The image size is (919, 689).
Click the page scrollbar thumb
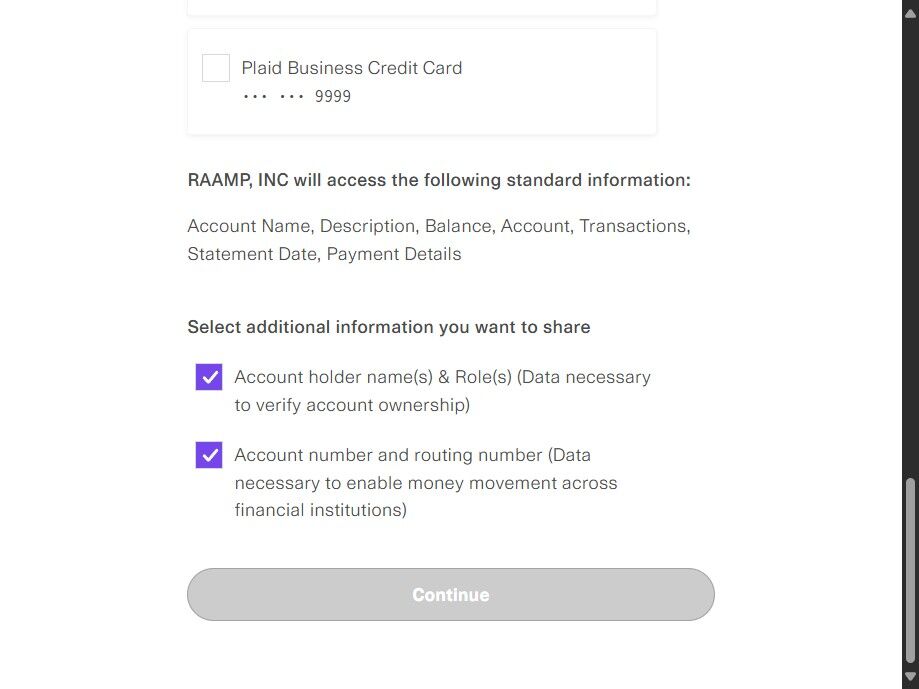[x=909, y=570]
